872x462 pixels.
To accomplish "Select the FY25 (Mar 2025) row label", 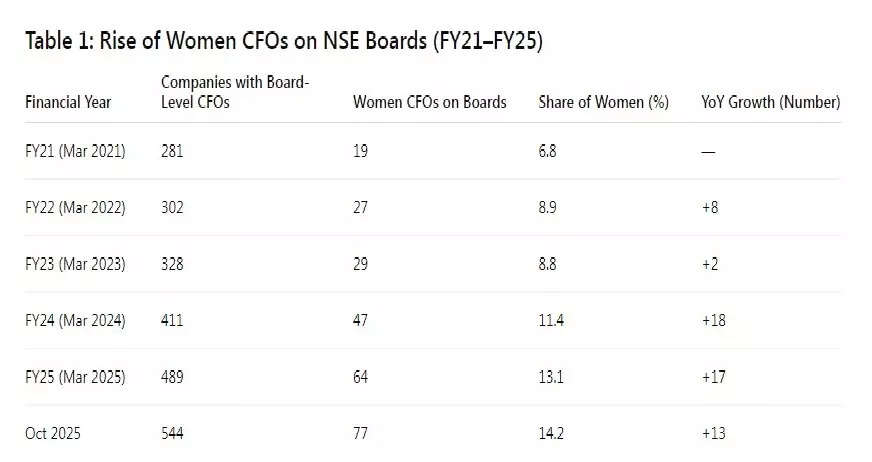I will point(75,377).
